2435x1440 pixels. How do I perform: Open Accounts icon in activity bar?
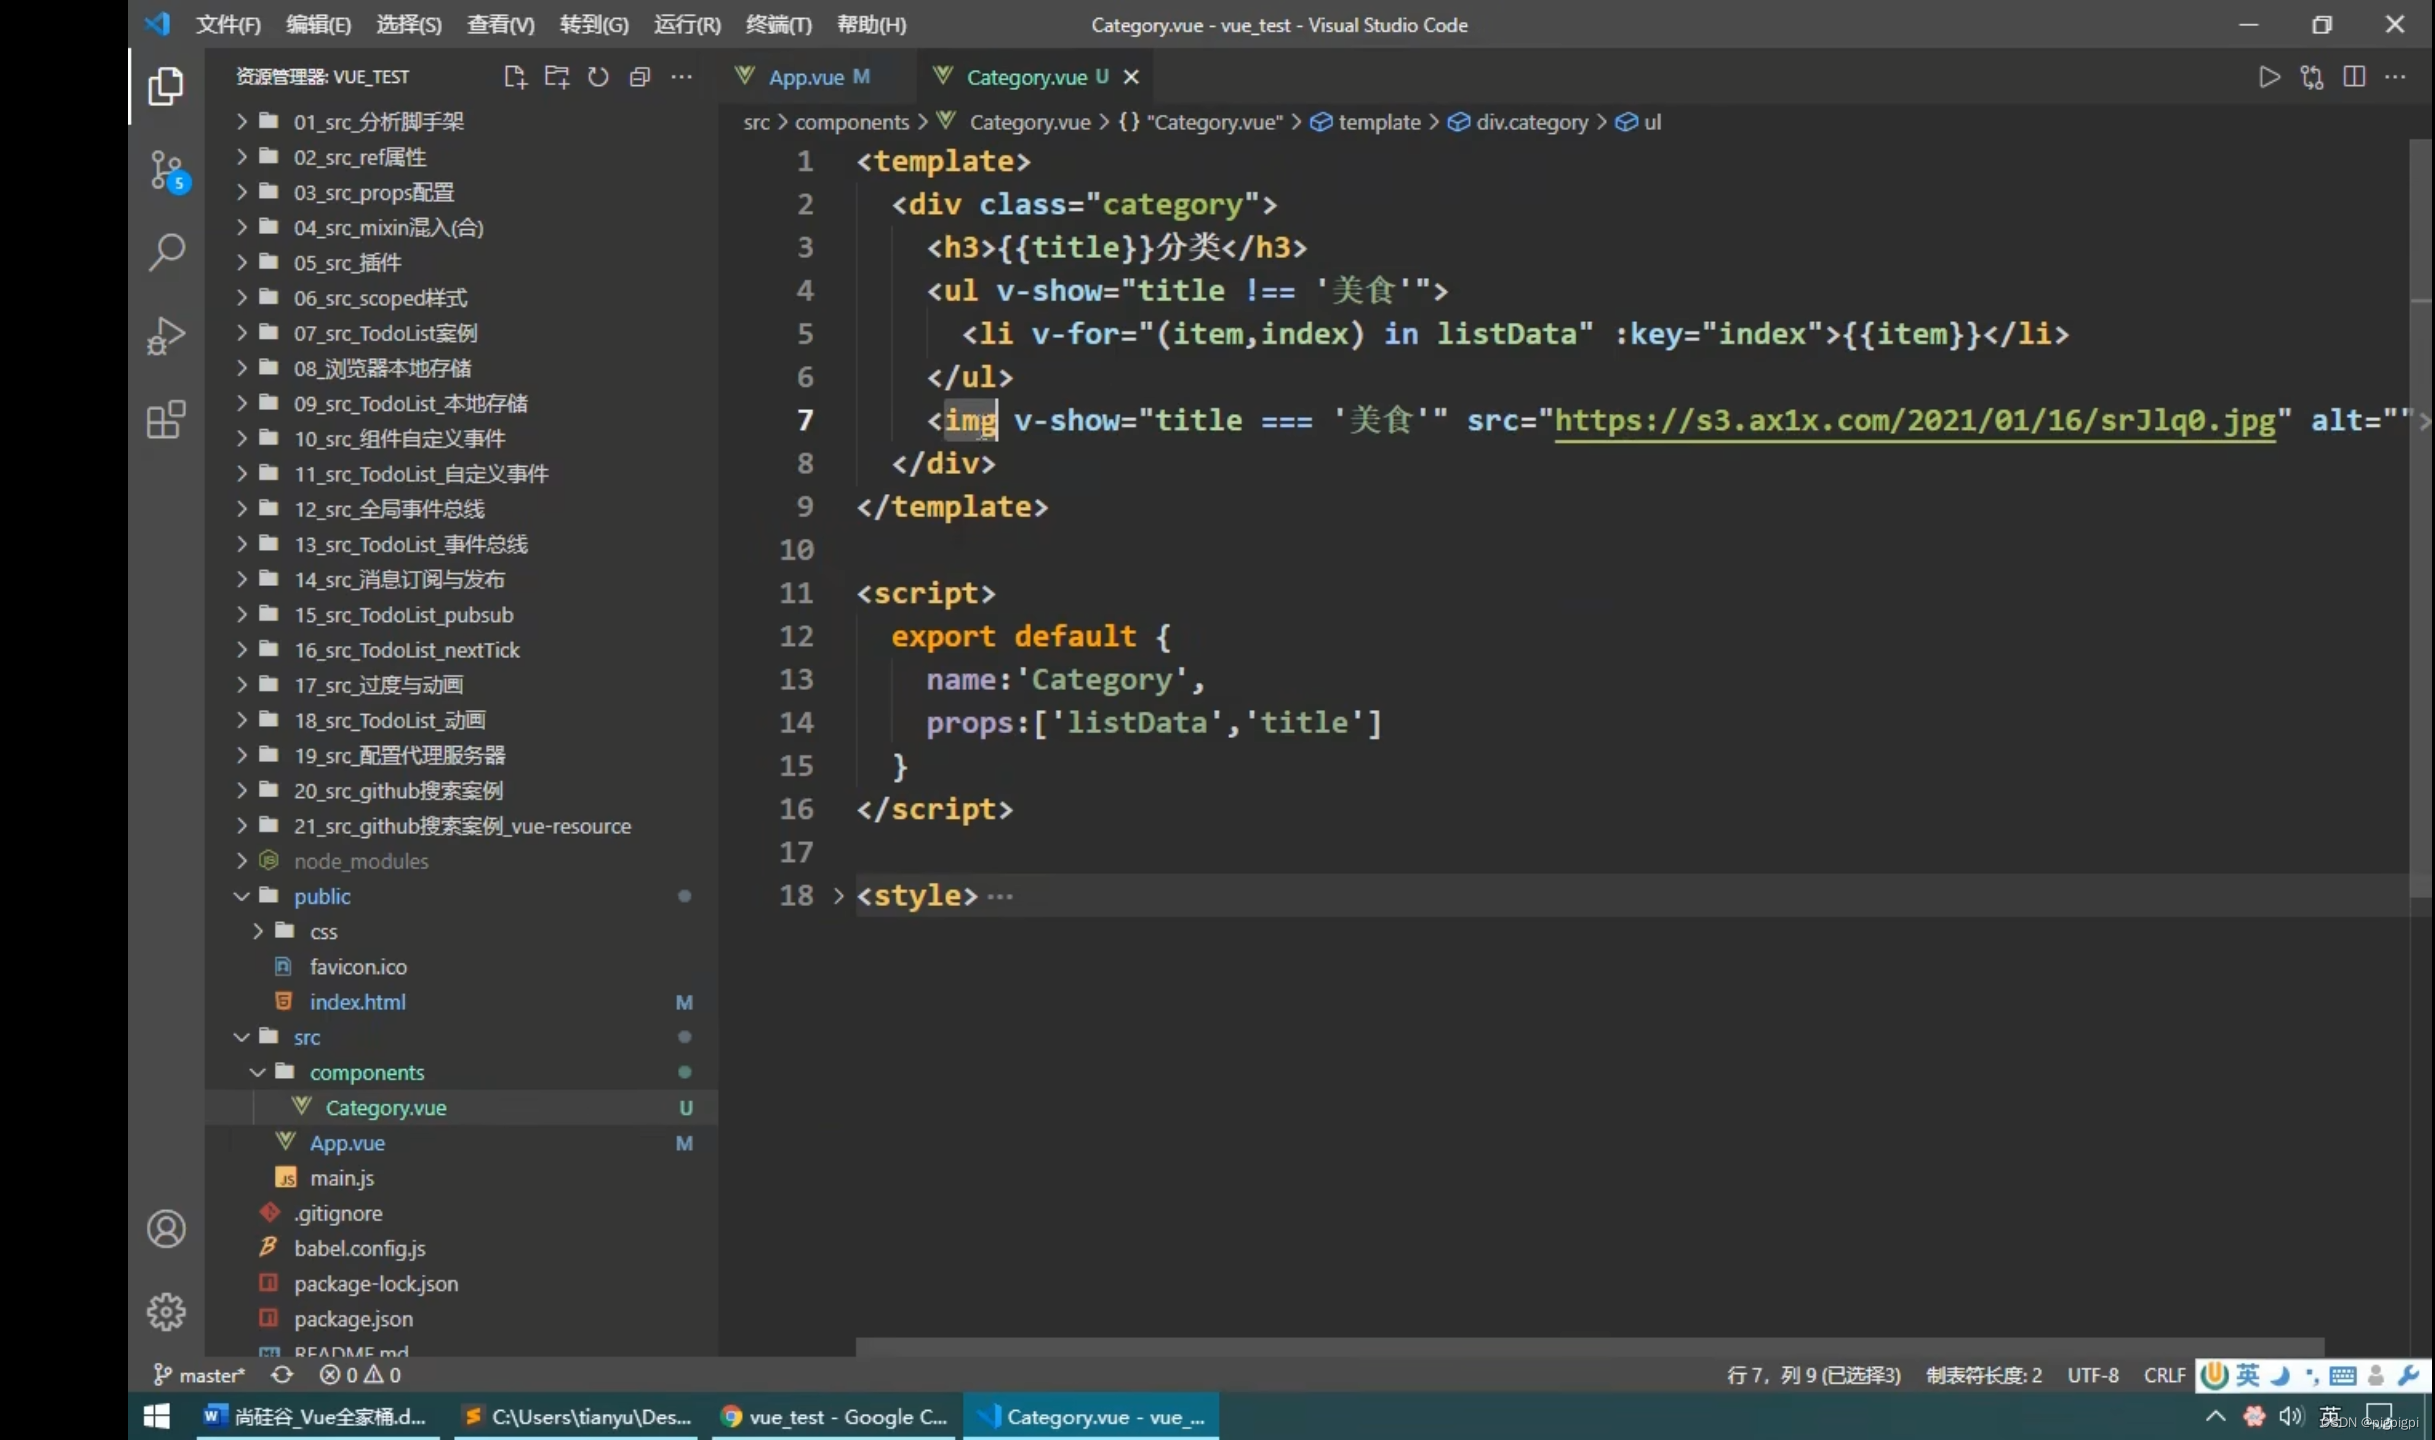(166, 1229)
